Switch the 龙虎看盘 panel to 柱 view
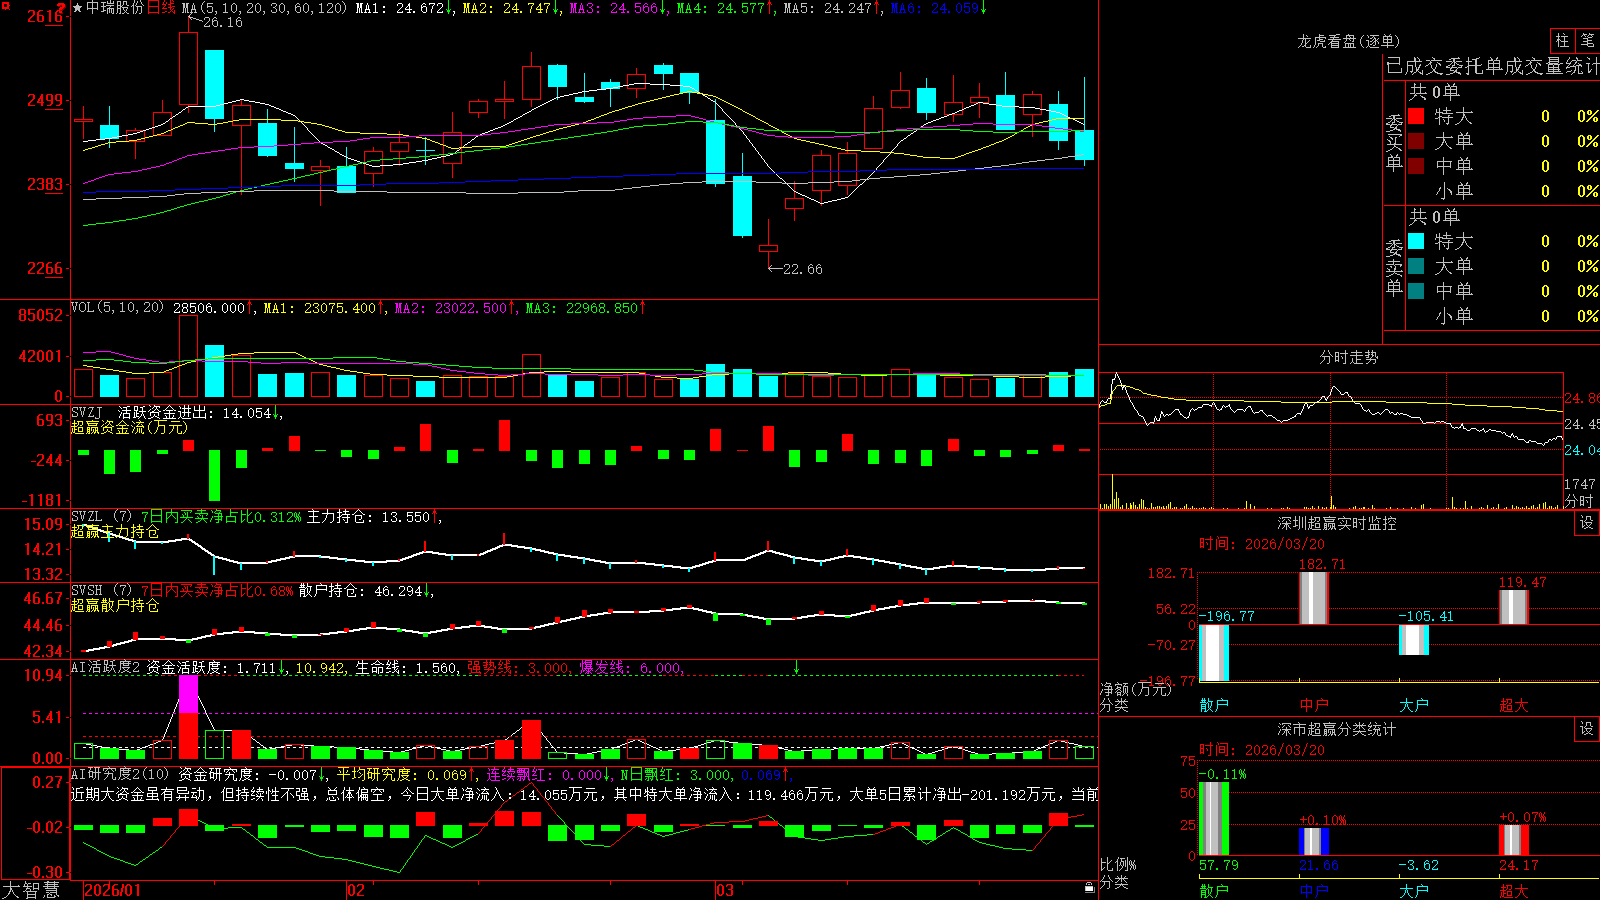The height and width of the screenshot is (900, 1600). [1562, 40]
